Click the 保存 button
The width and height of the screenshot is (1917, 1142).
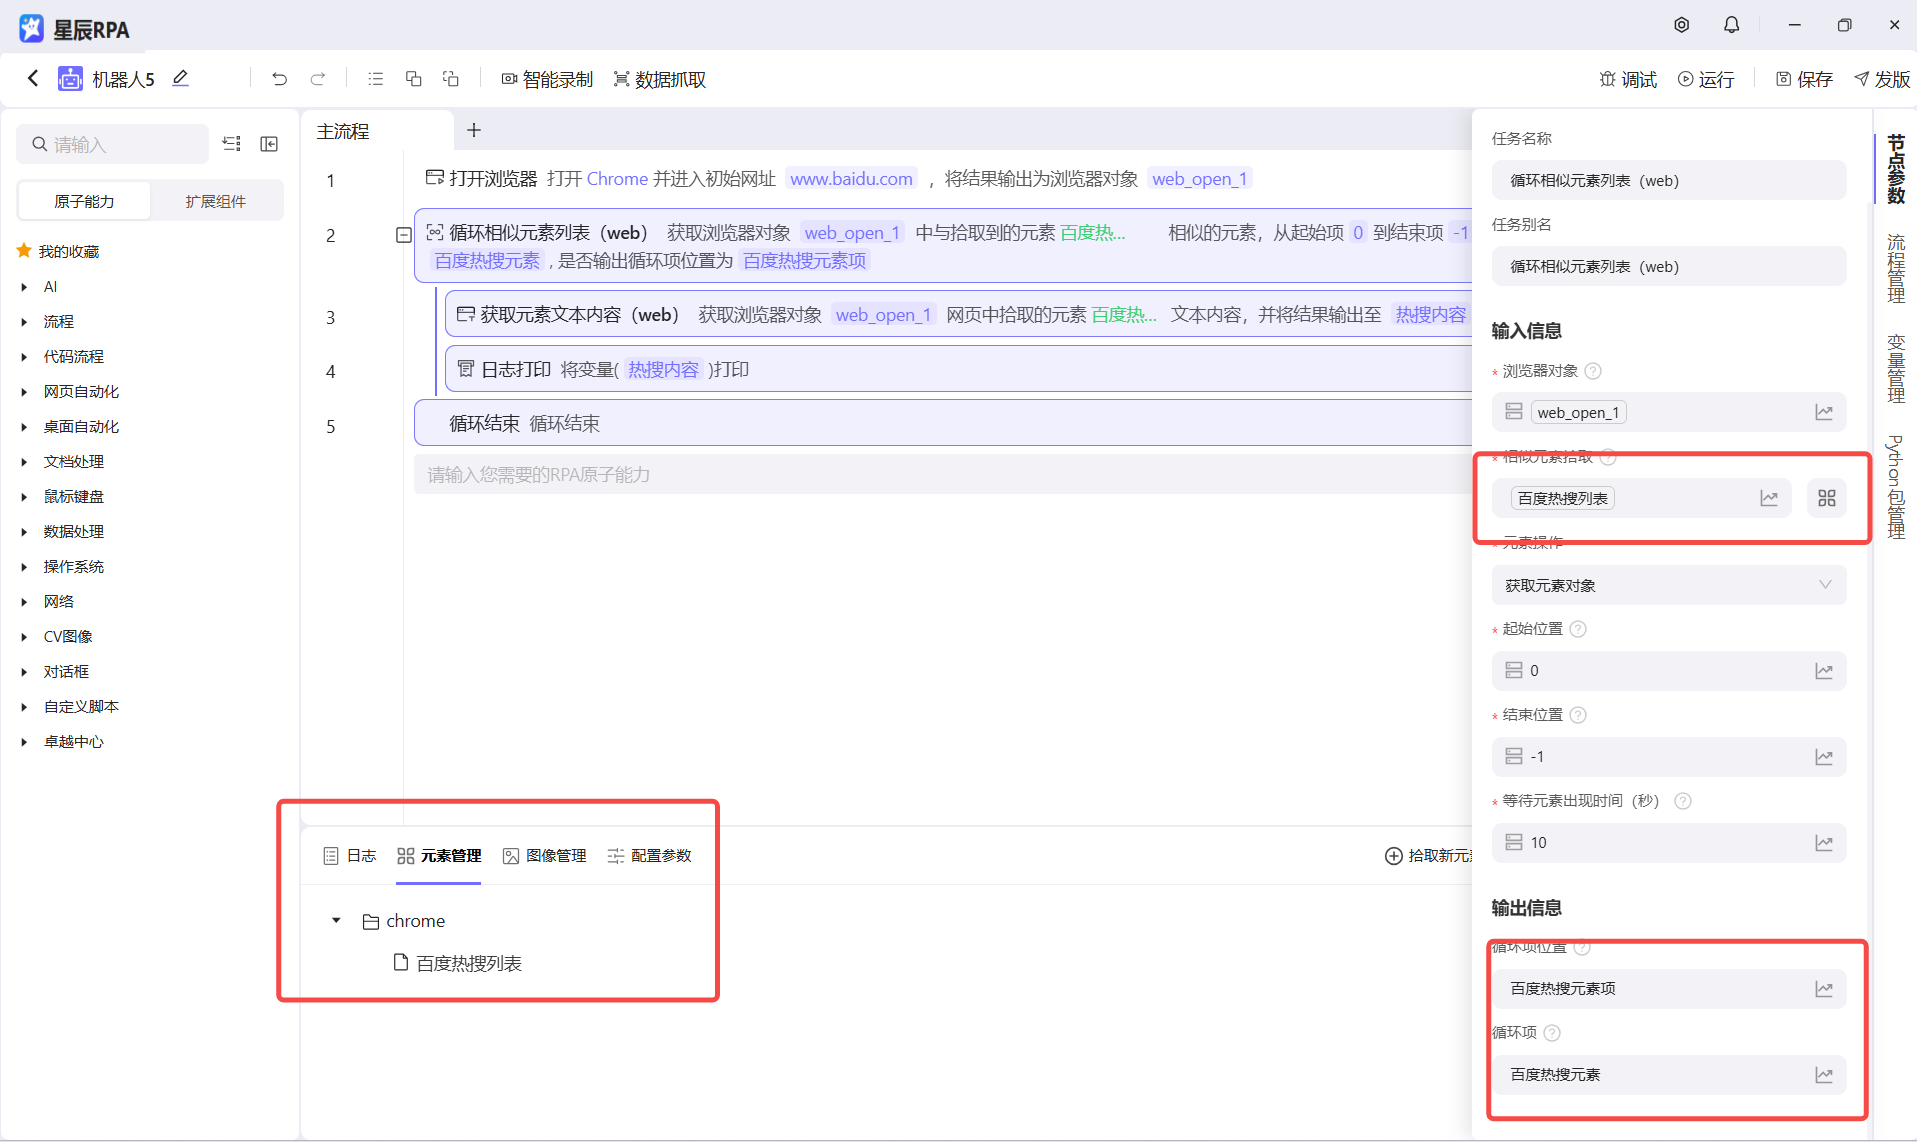click(1804, 79)
